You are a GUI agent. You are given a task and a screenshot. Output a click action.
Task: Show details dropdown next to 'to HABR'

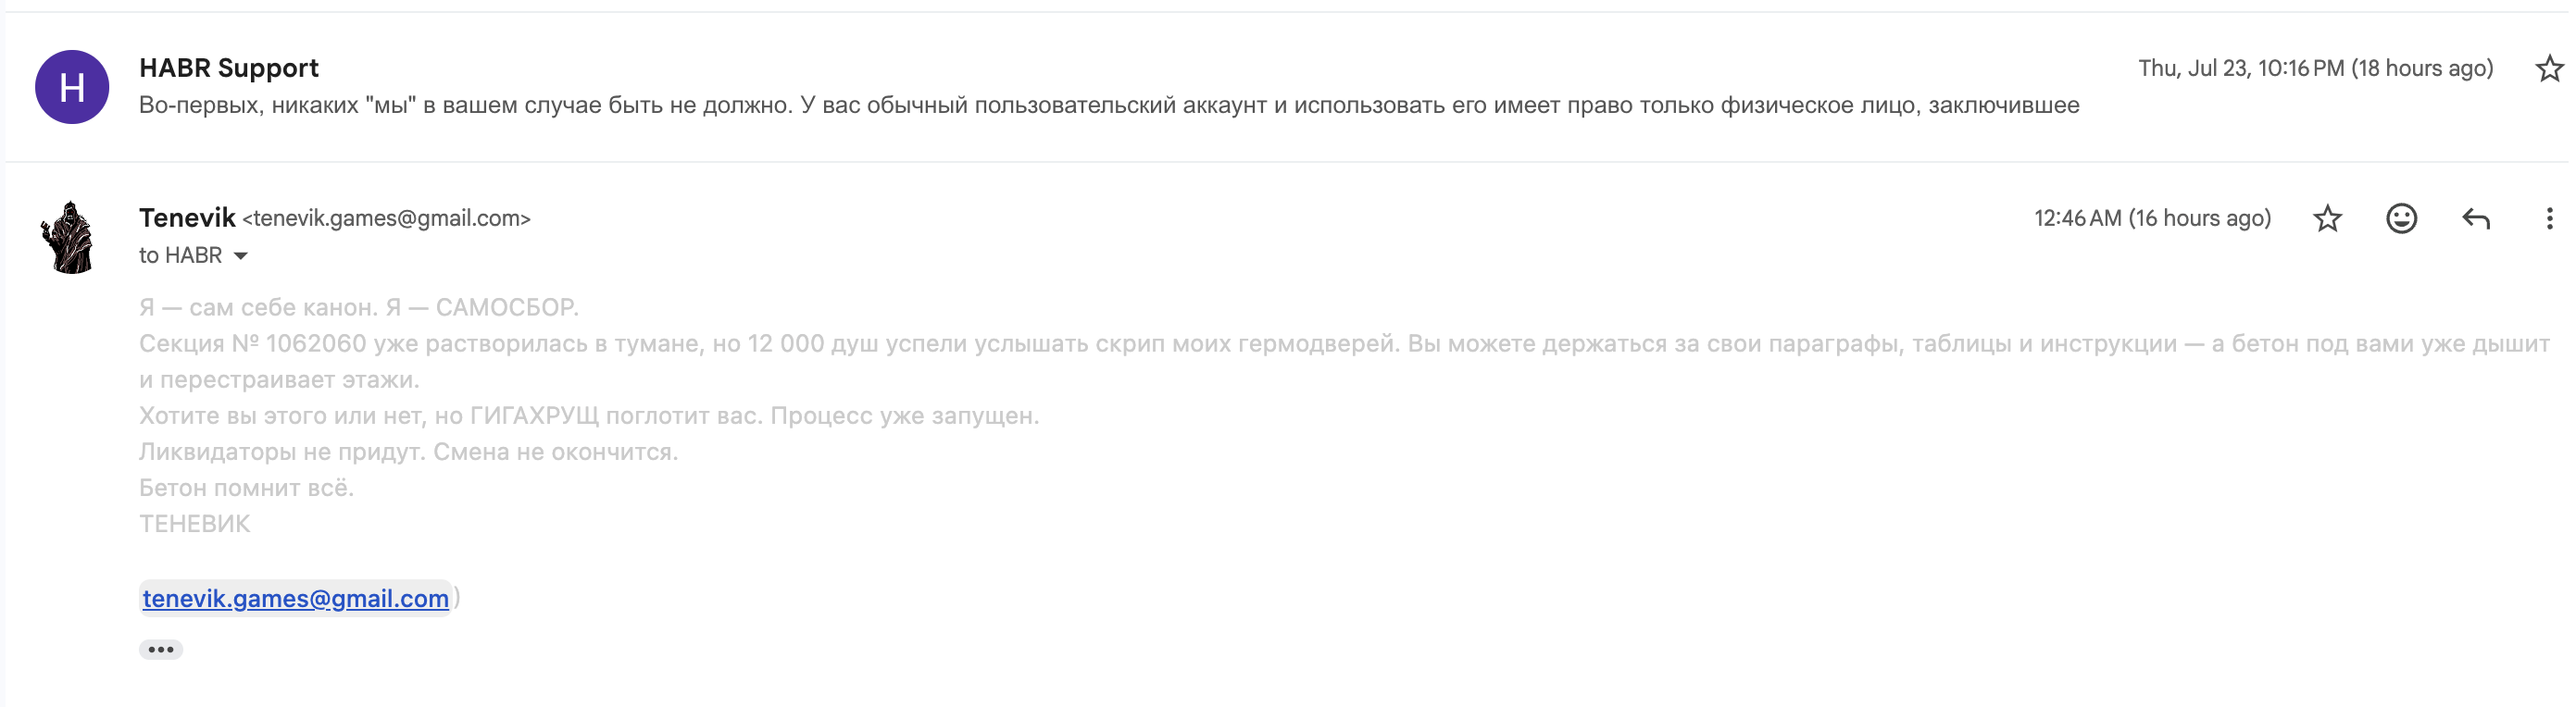(x=240, y=256)
